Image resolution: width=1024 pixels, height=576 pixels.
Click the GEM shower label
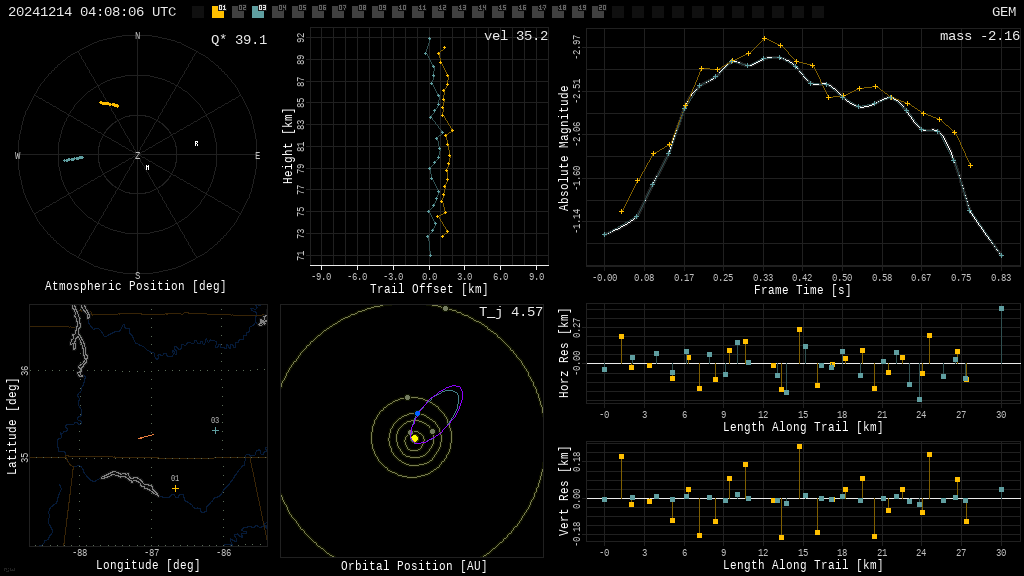1003,12
